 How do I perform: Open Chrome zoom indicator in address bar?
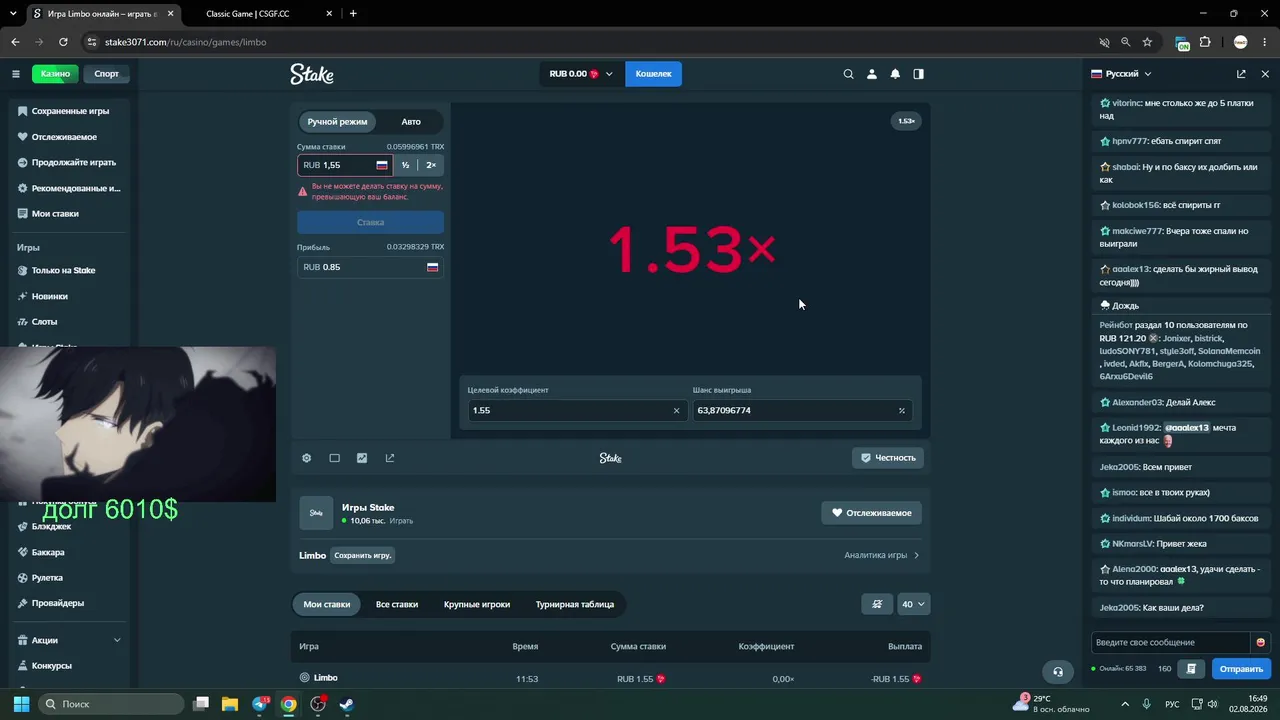(1126, 42)
